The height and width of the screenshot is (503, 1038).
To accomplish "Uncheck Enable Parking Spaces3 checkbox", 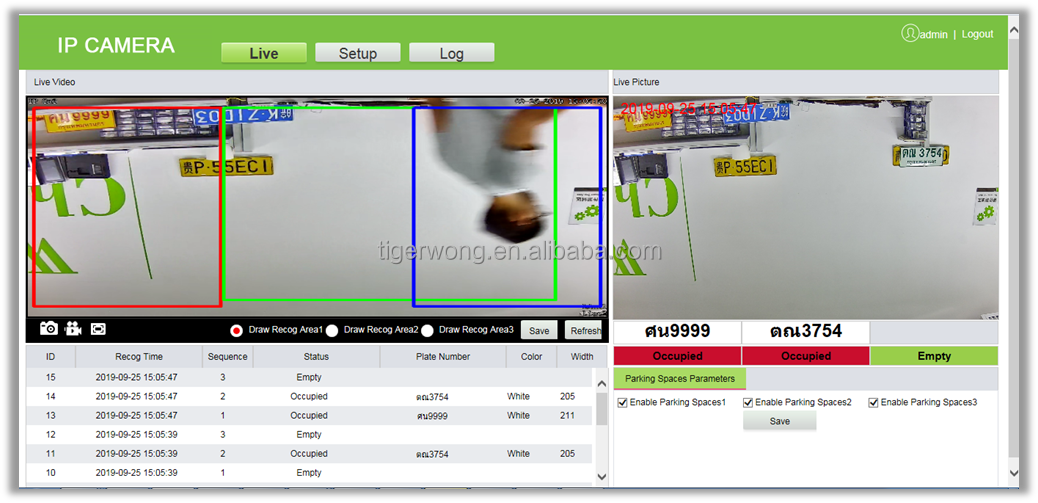I will (873, 402).
